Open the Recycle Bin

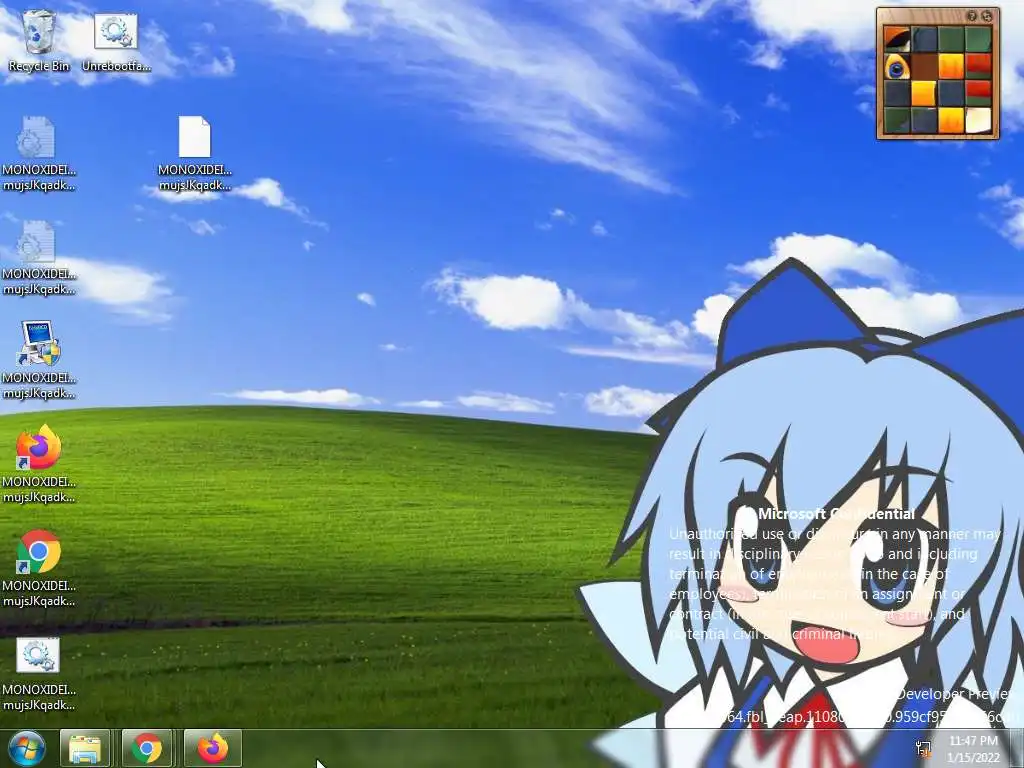(39, 31)
